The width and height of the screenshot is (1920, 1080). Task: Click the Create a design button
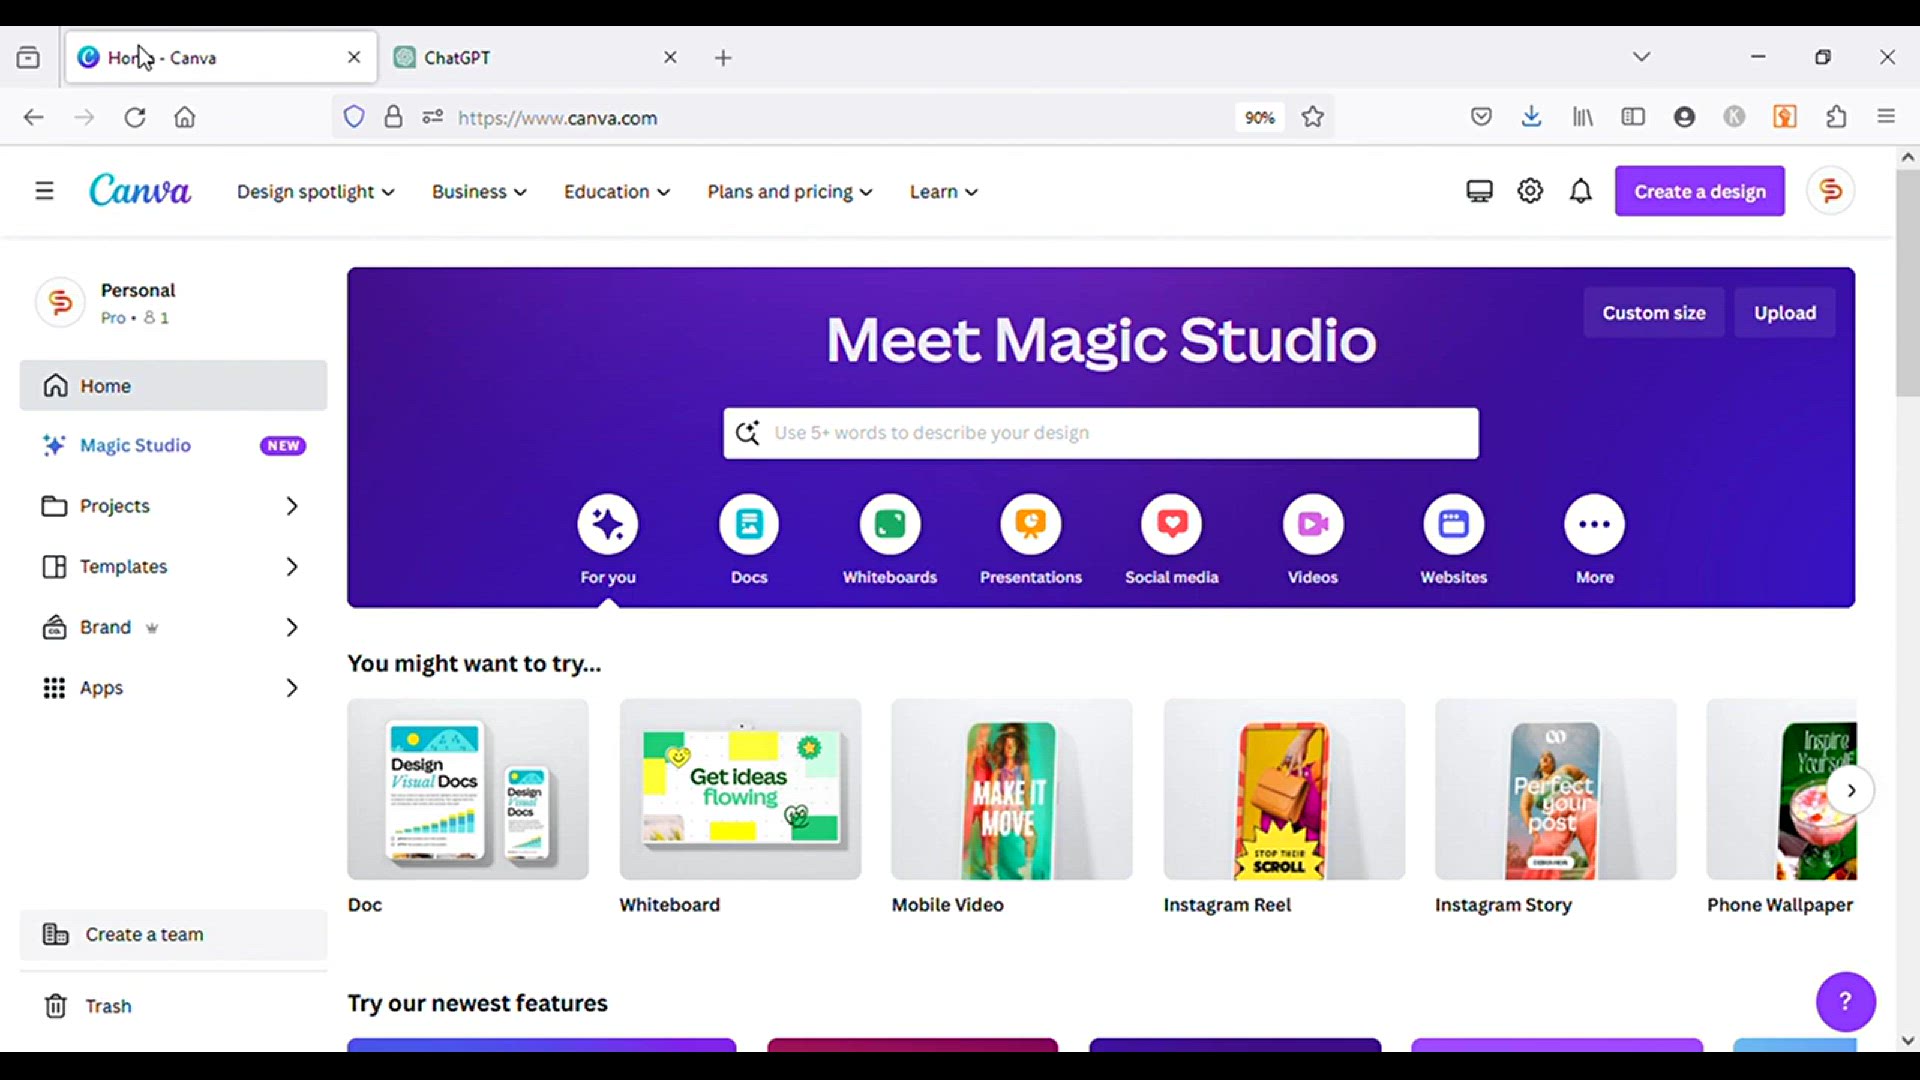(x=1699, y=191)
